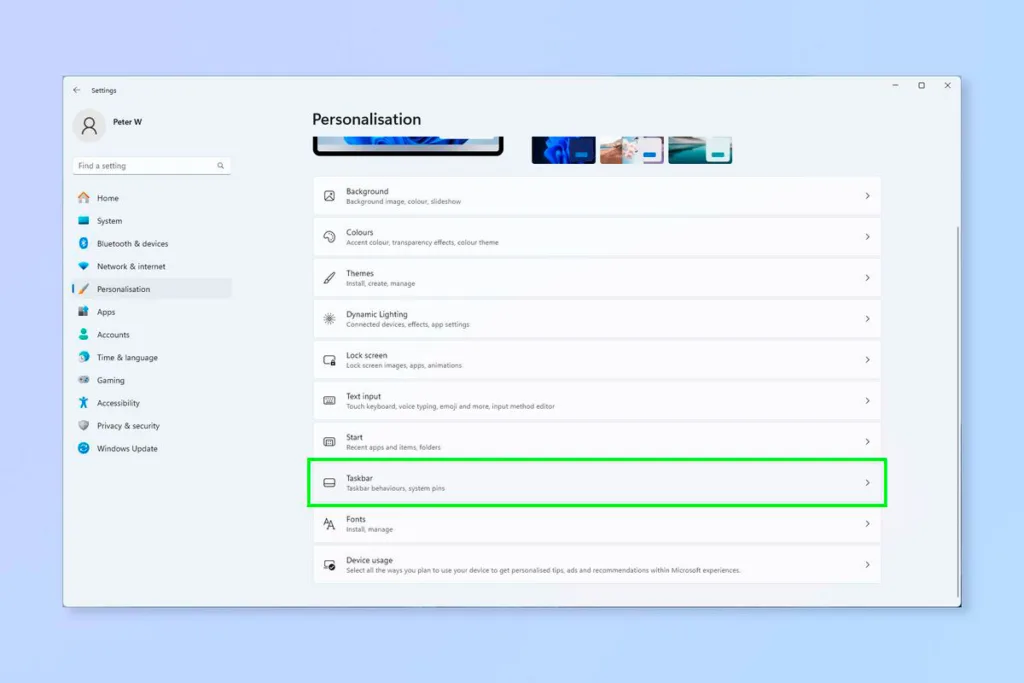1024x683 pixels.
Task: Click the Background picture icon
Action: pyautogui.click(x=329, y=196)
